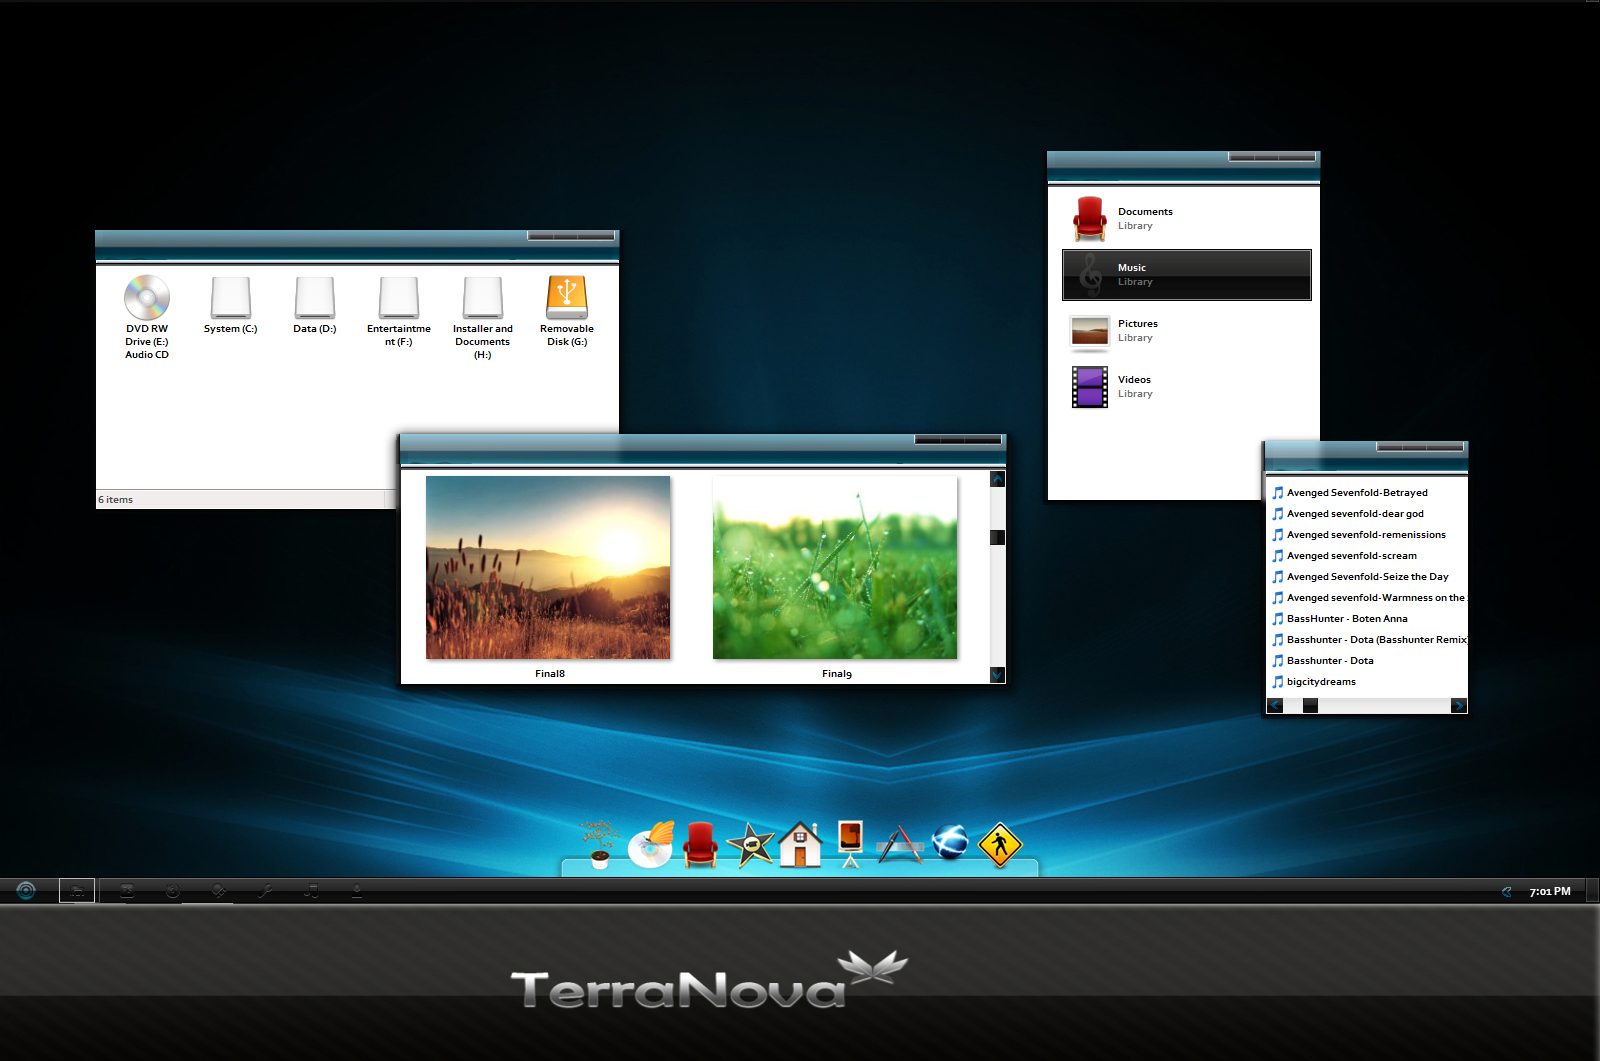
Task: Click the photo easel slideshow dock icon
Action: 849,843
